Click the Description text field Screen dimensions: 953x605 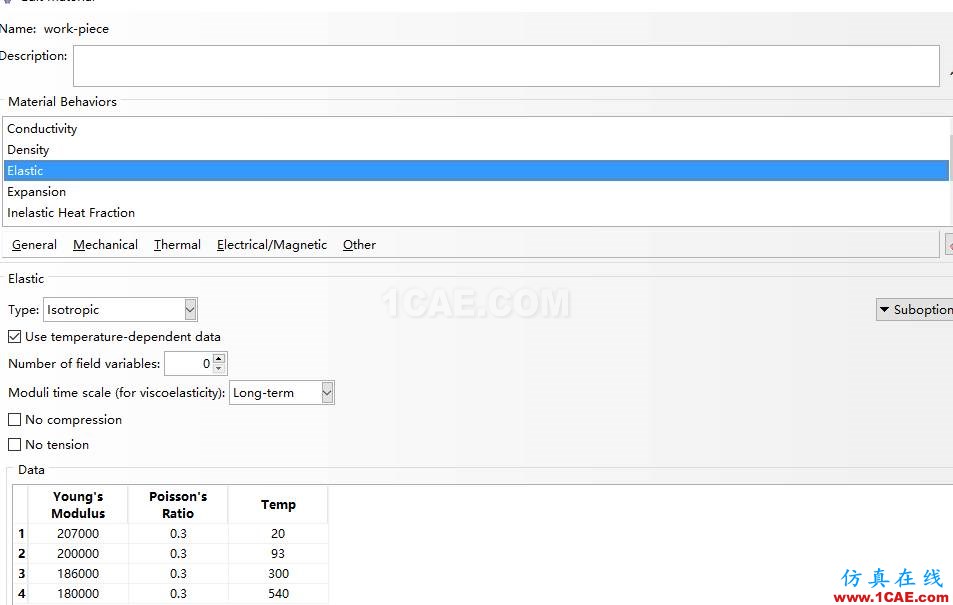click(506, 66)
